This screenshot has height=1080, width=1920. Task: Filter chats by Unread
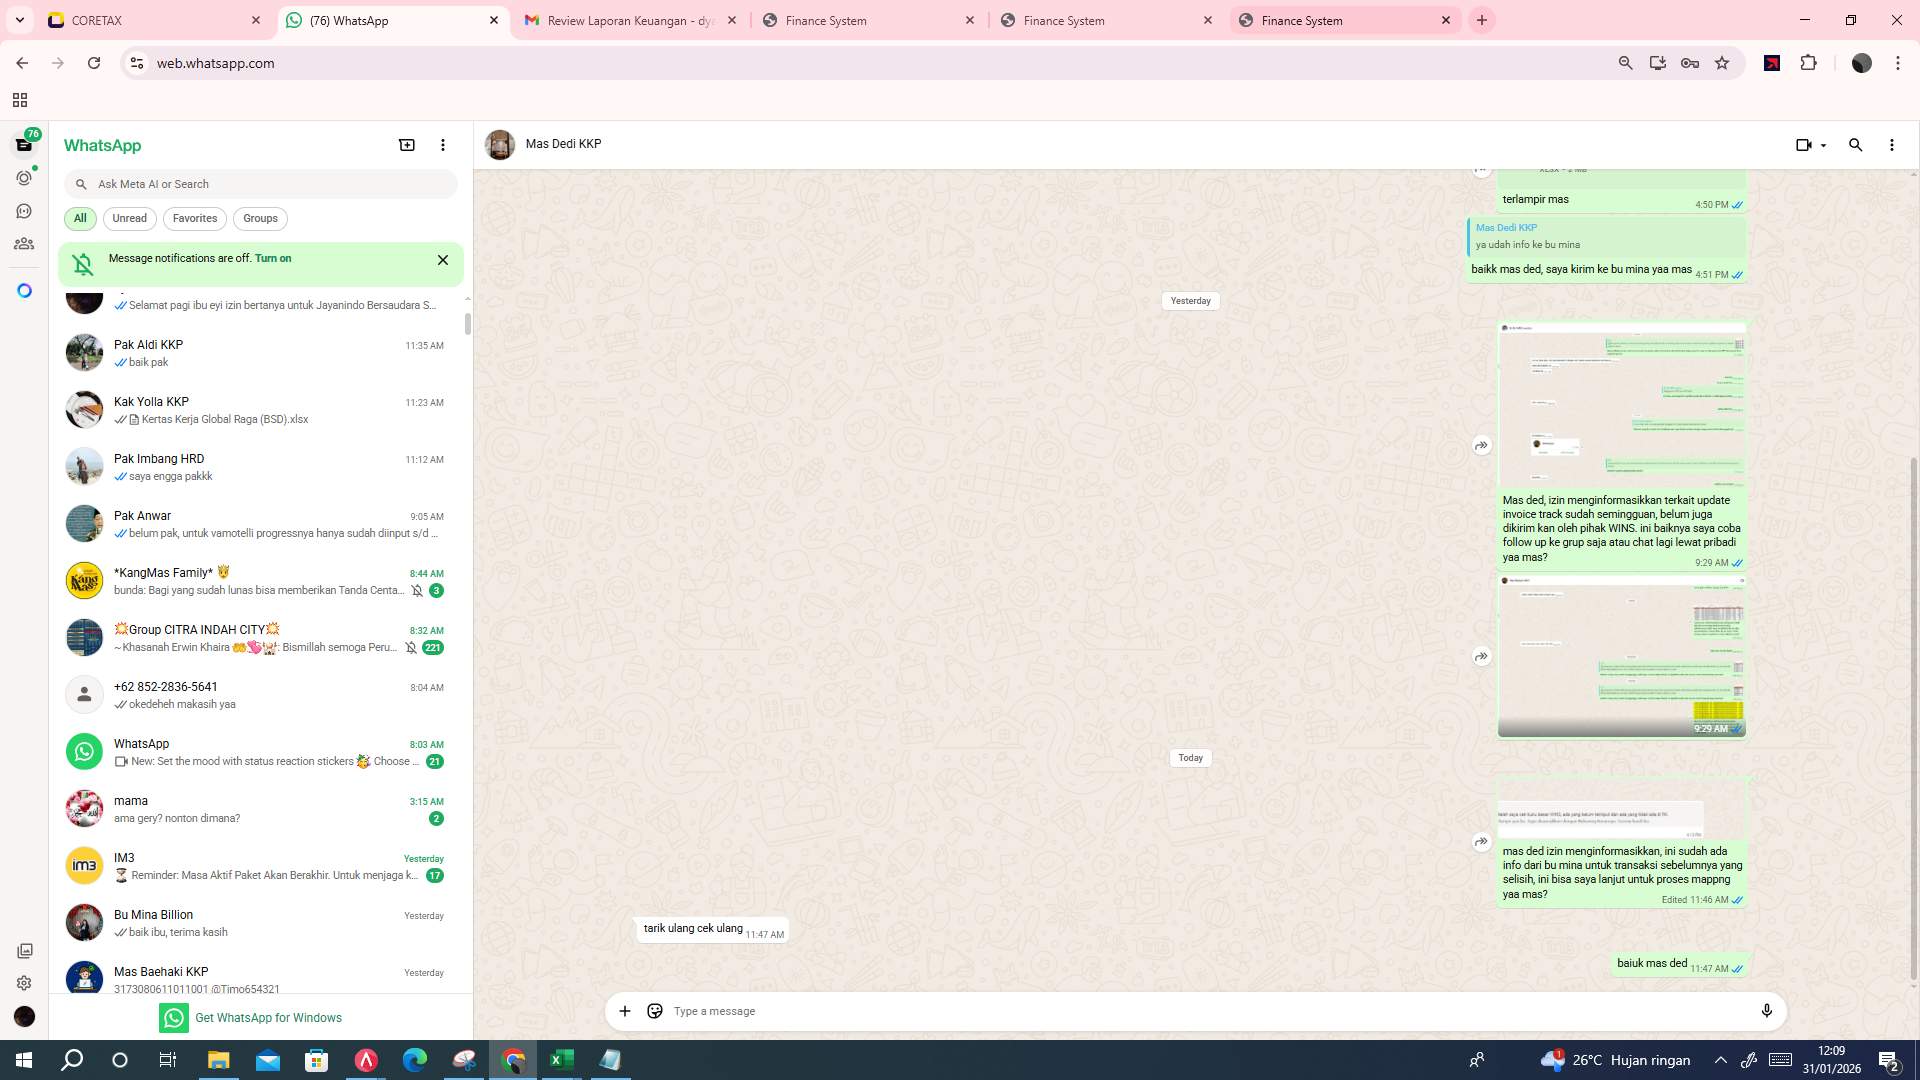tap(129, 218)
